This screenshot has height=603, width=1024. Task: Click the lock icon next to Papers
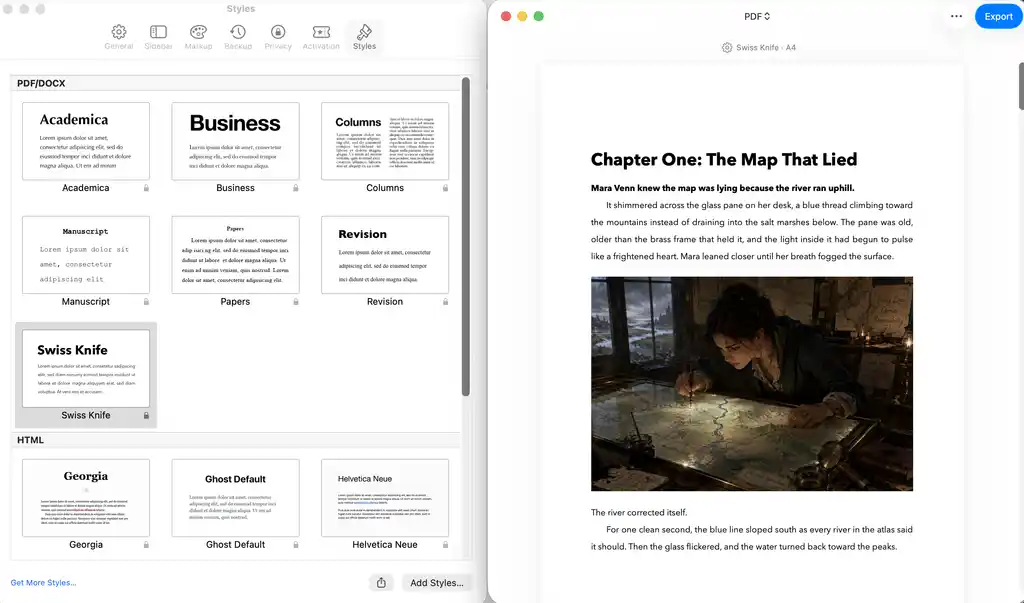pyautogui.click(x=296, y=302)
